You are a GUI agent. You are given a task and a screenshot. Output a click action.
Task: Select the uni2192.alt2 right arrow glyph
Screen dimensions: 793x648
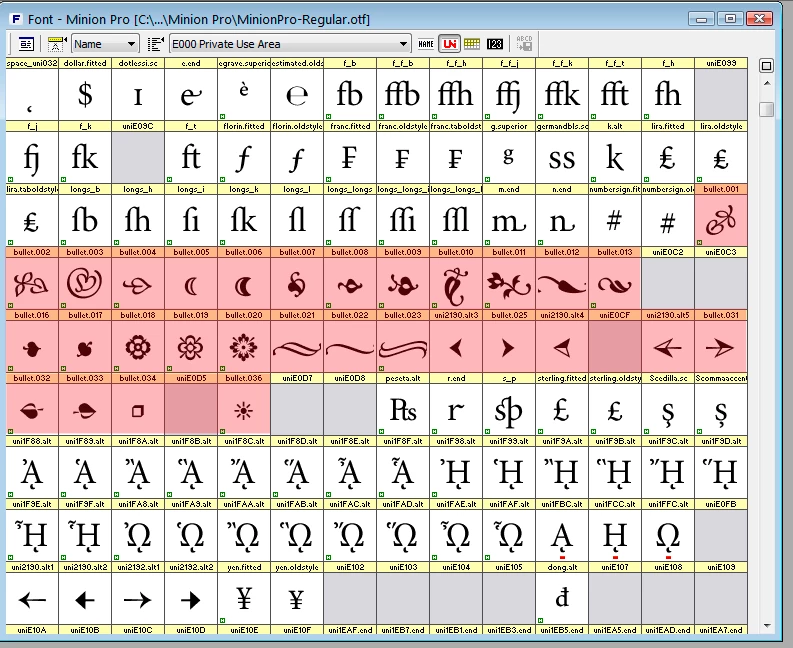pyautogui.click(x=191, y=598)
